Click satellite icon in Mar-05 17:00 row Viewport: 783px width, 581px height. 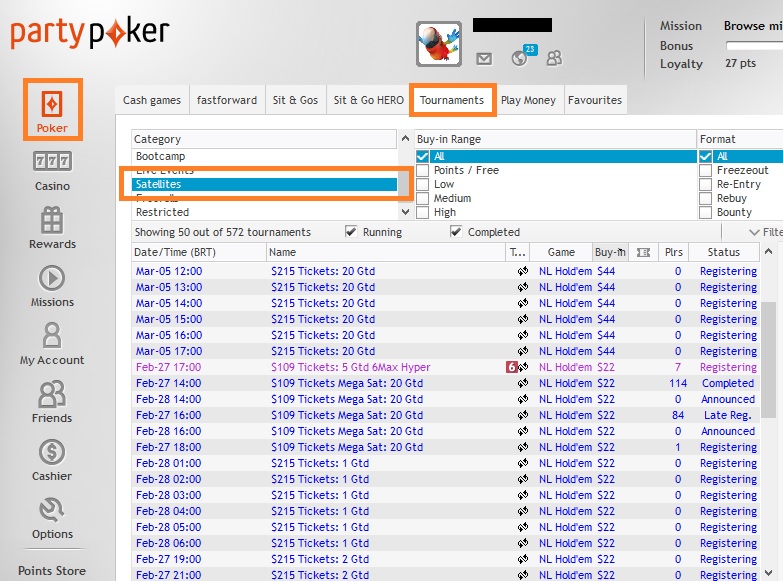point(523,351)
